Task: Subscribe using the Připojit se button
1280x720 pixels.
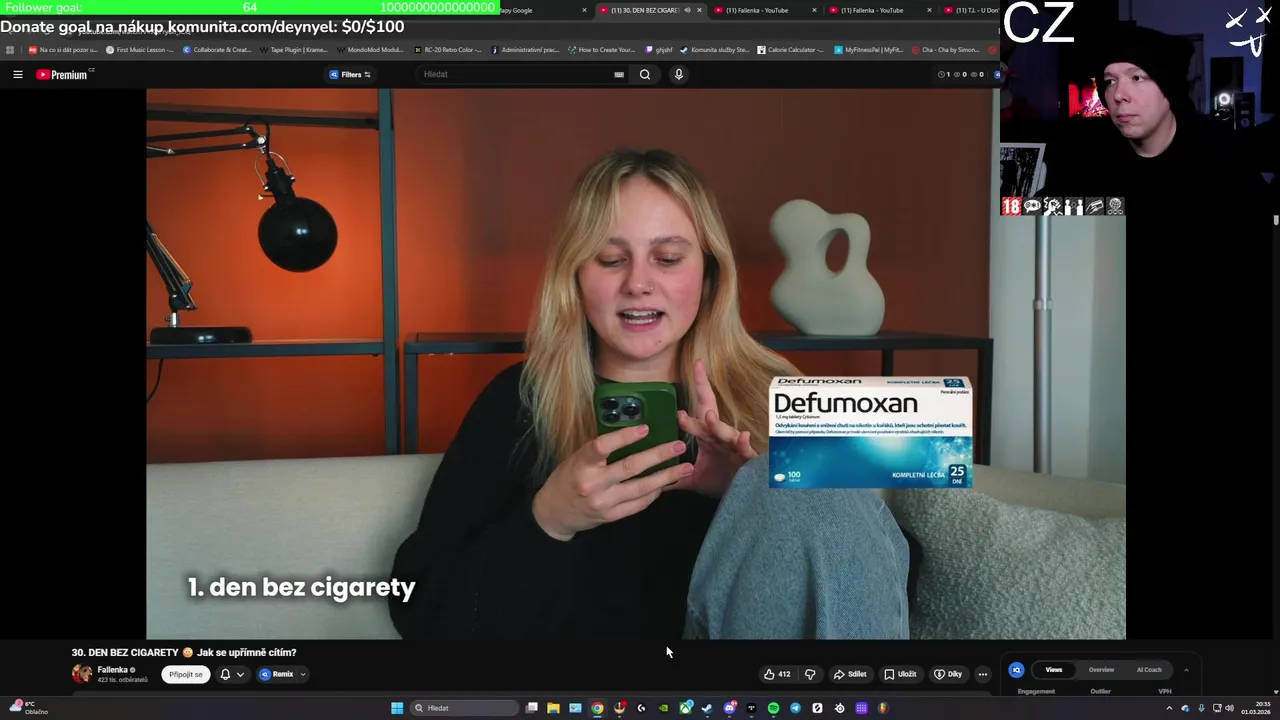Action: (x=186, y=674)
